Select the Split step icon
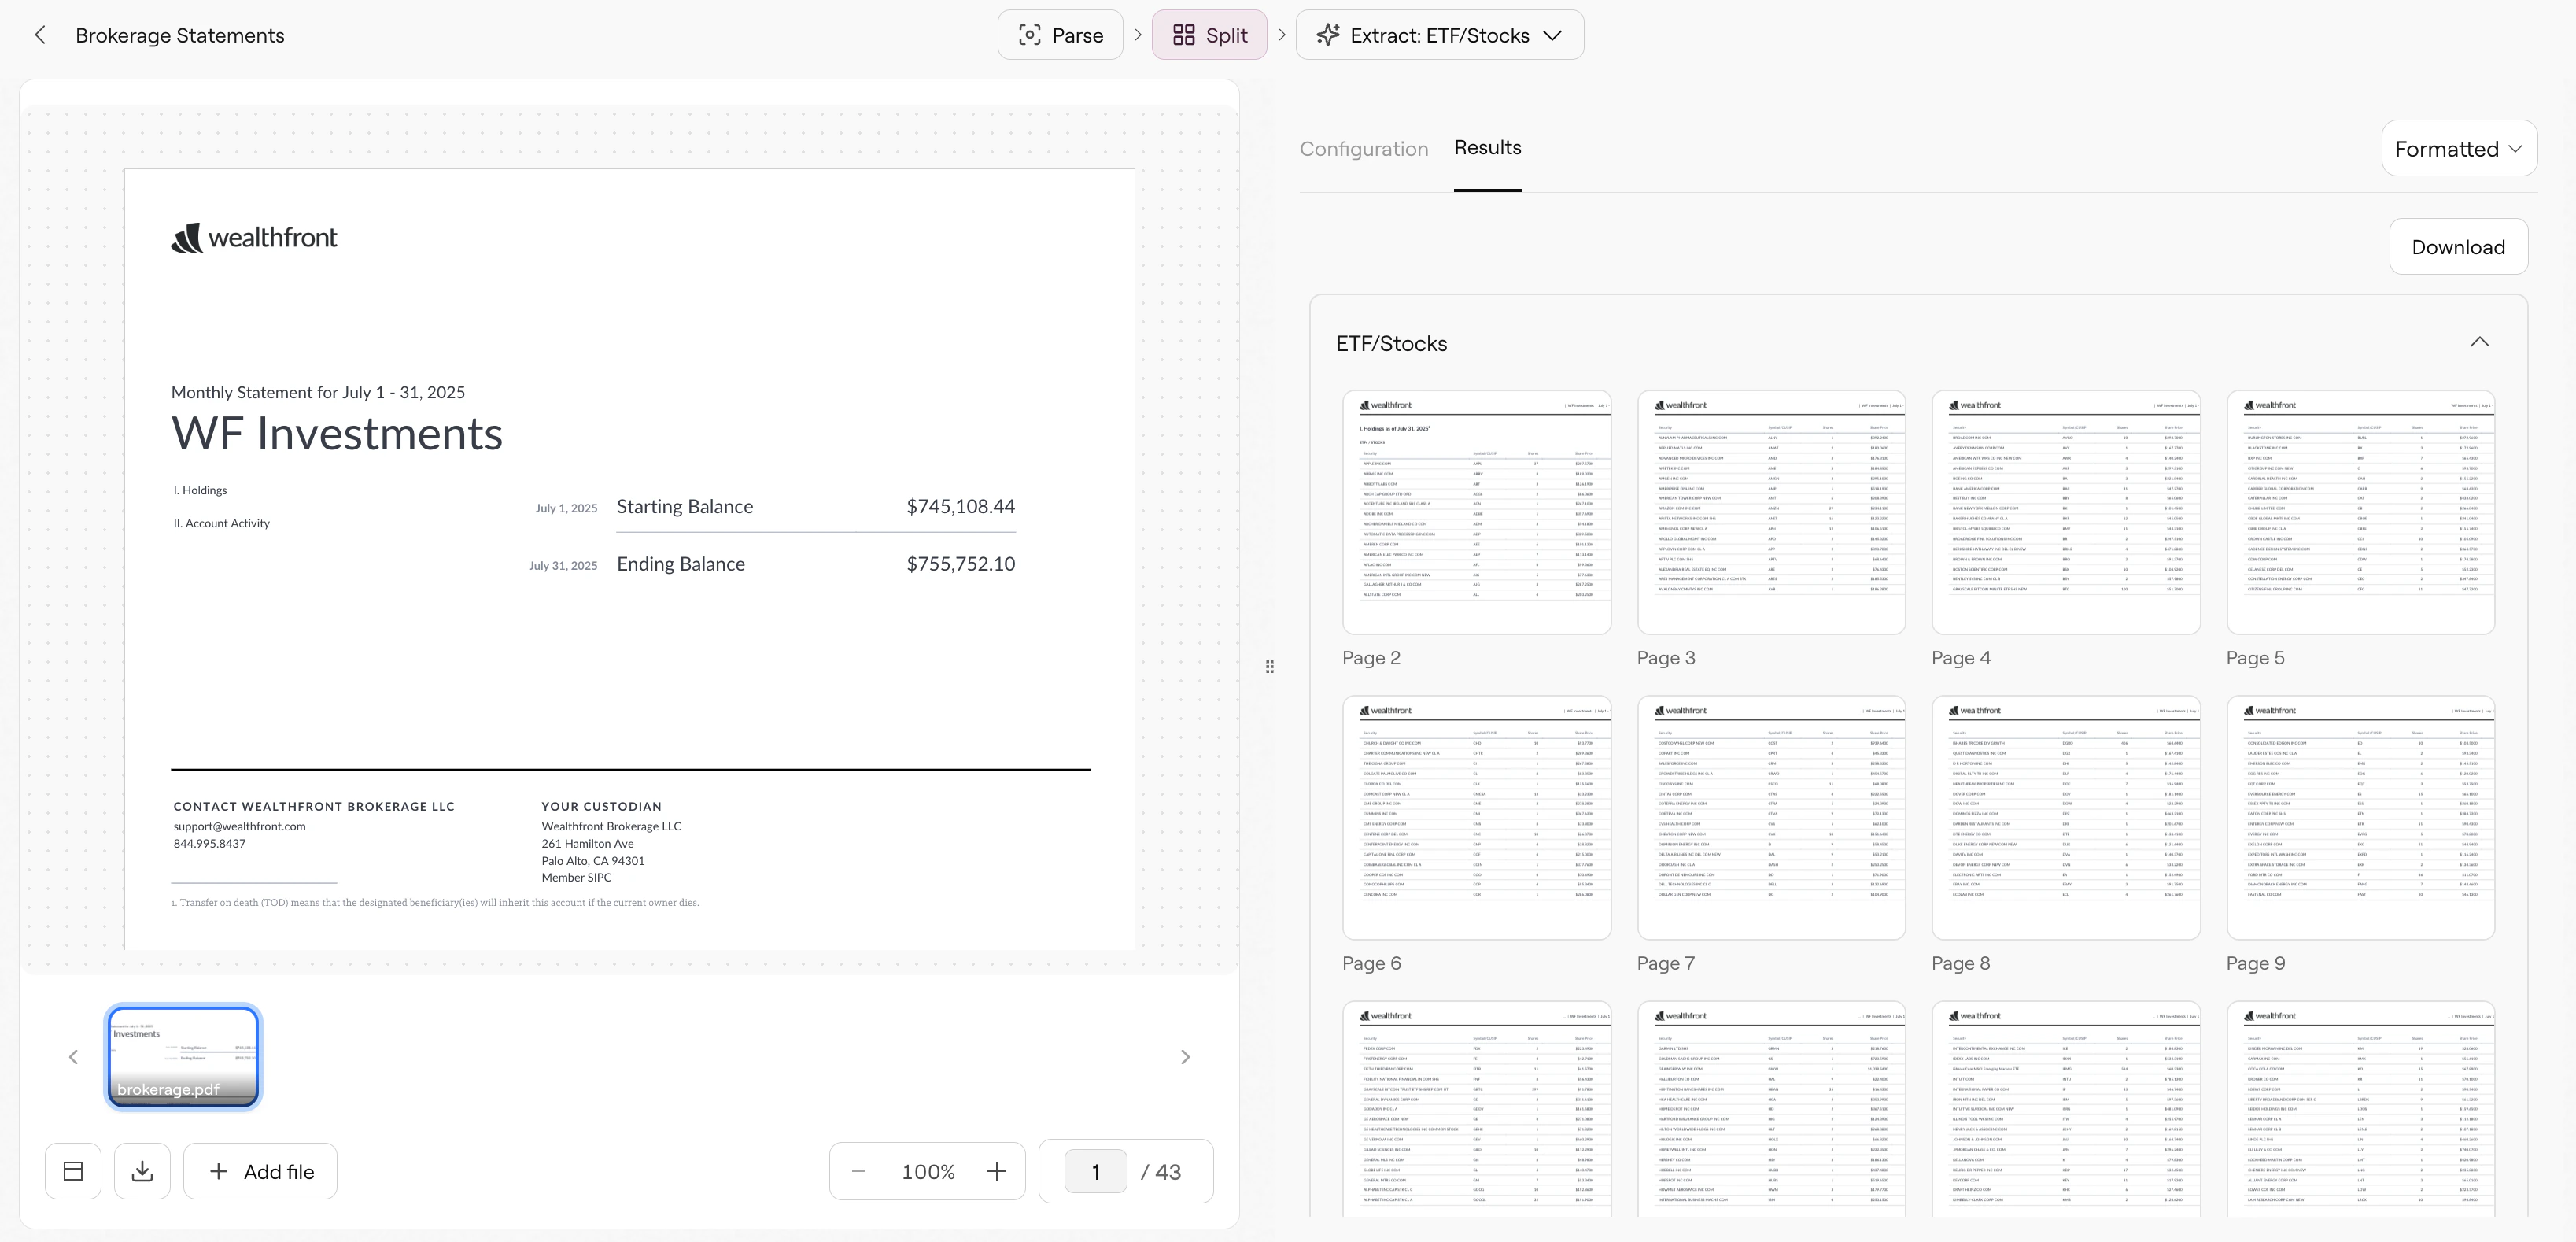This screenshot has height=1242, width=2576. click(1184, 34)
